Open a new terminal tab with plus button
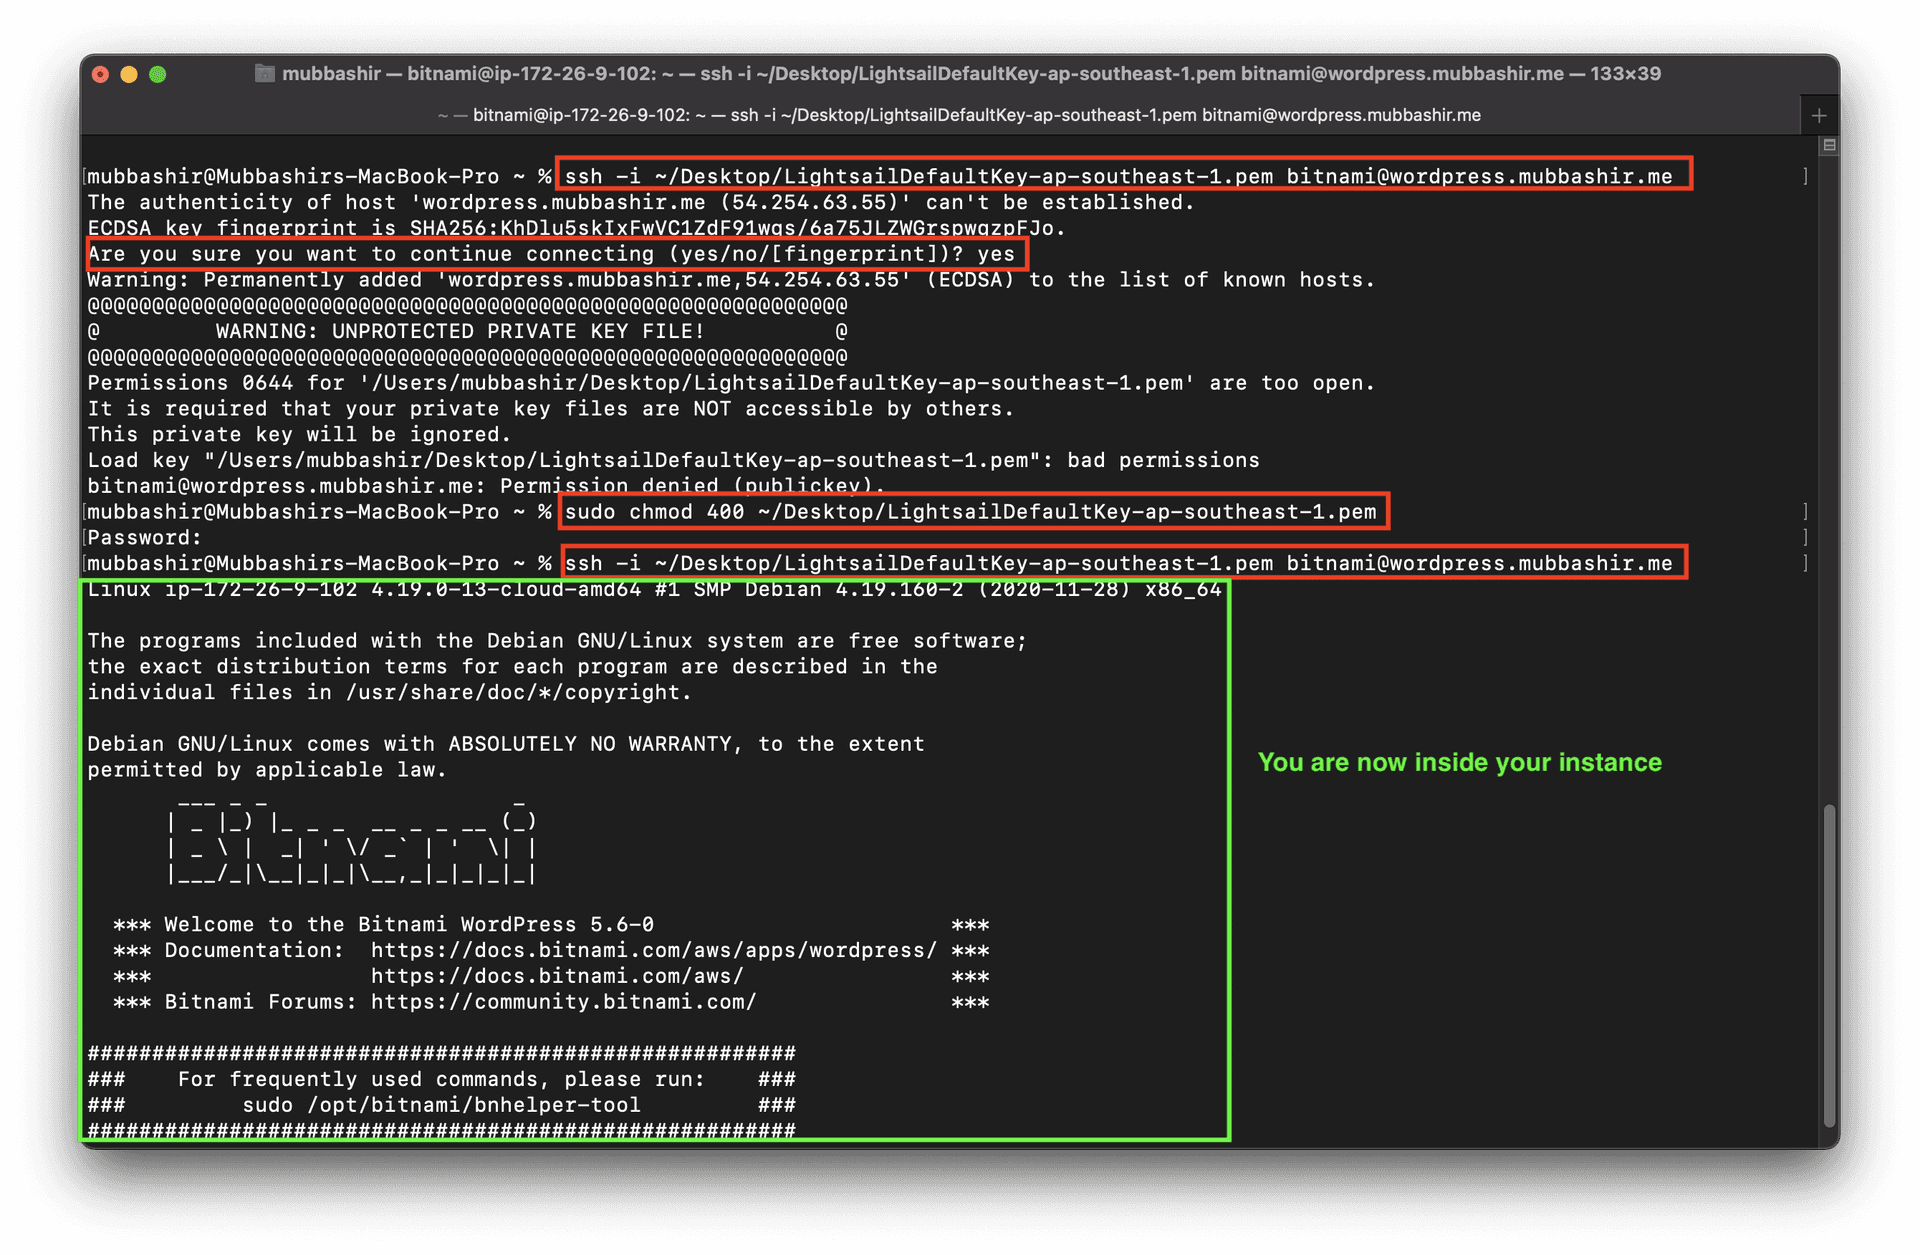 pos(1818,116)
